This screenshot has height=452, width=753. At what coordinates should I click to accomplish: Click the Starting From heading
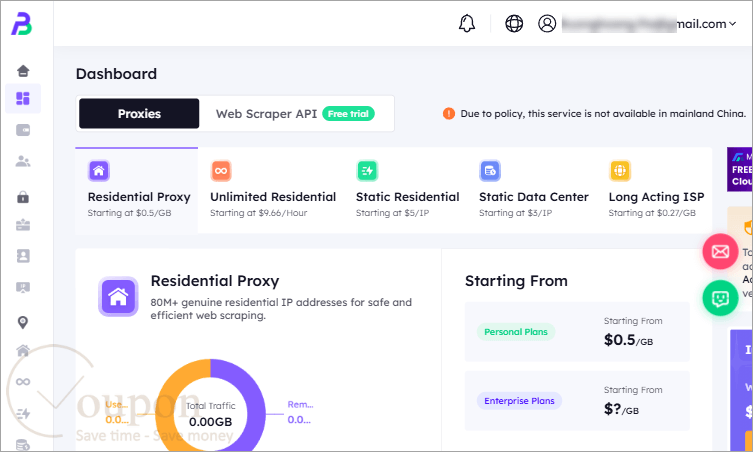516,281
